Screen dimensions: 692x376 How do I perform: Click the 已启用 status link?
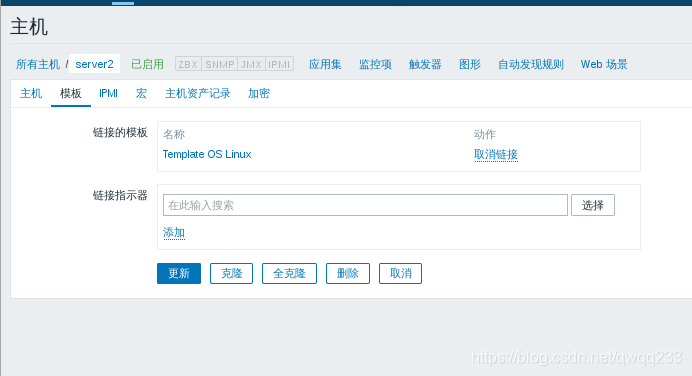click(147, 64)
